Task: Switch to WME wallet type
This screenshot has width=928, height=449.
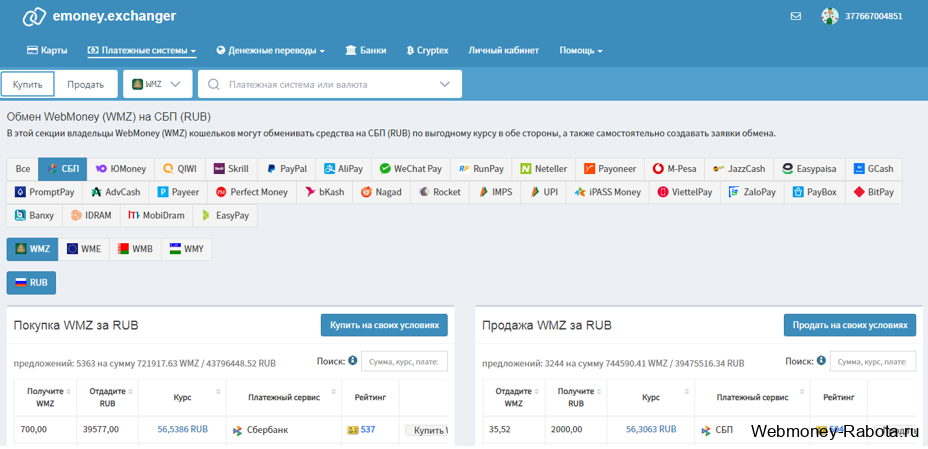Action: click(x=83, y=249)
